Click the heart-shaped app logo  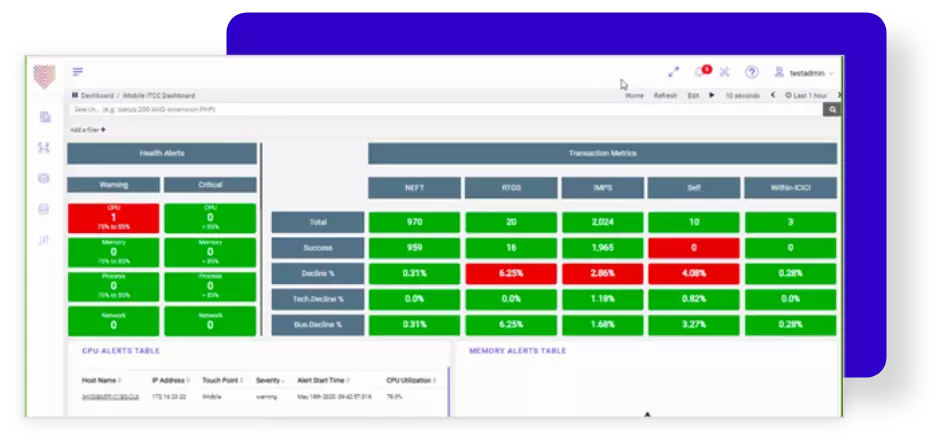[x=44, y=76]
